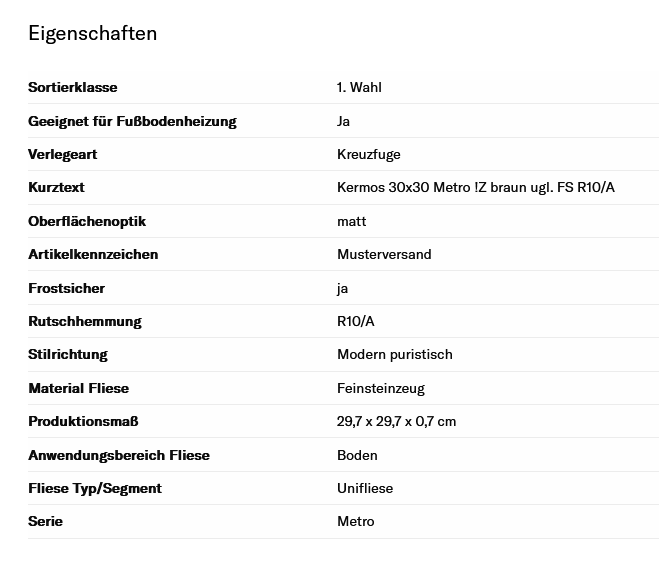This screenshot has height=586, width=659.
Task: Click 'Geeignet für Fußbodenheizung' label
Action: [132, 121]
